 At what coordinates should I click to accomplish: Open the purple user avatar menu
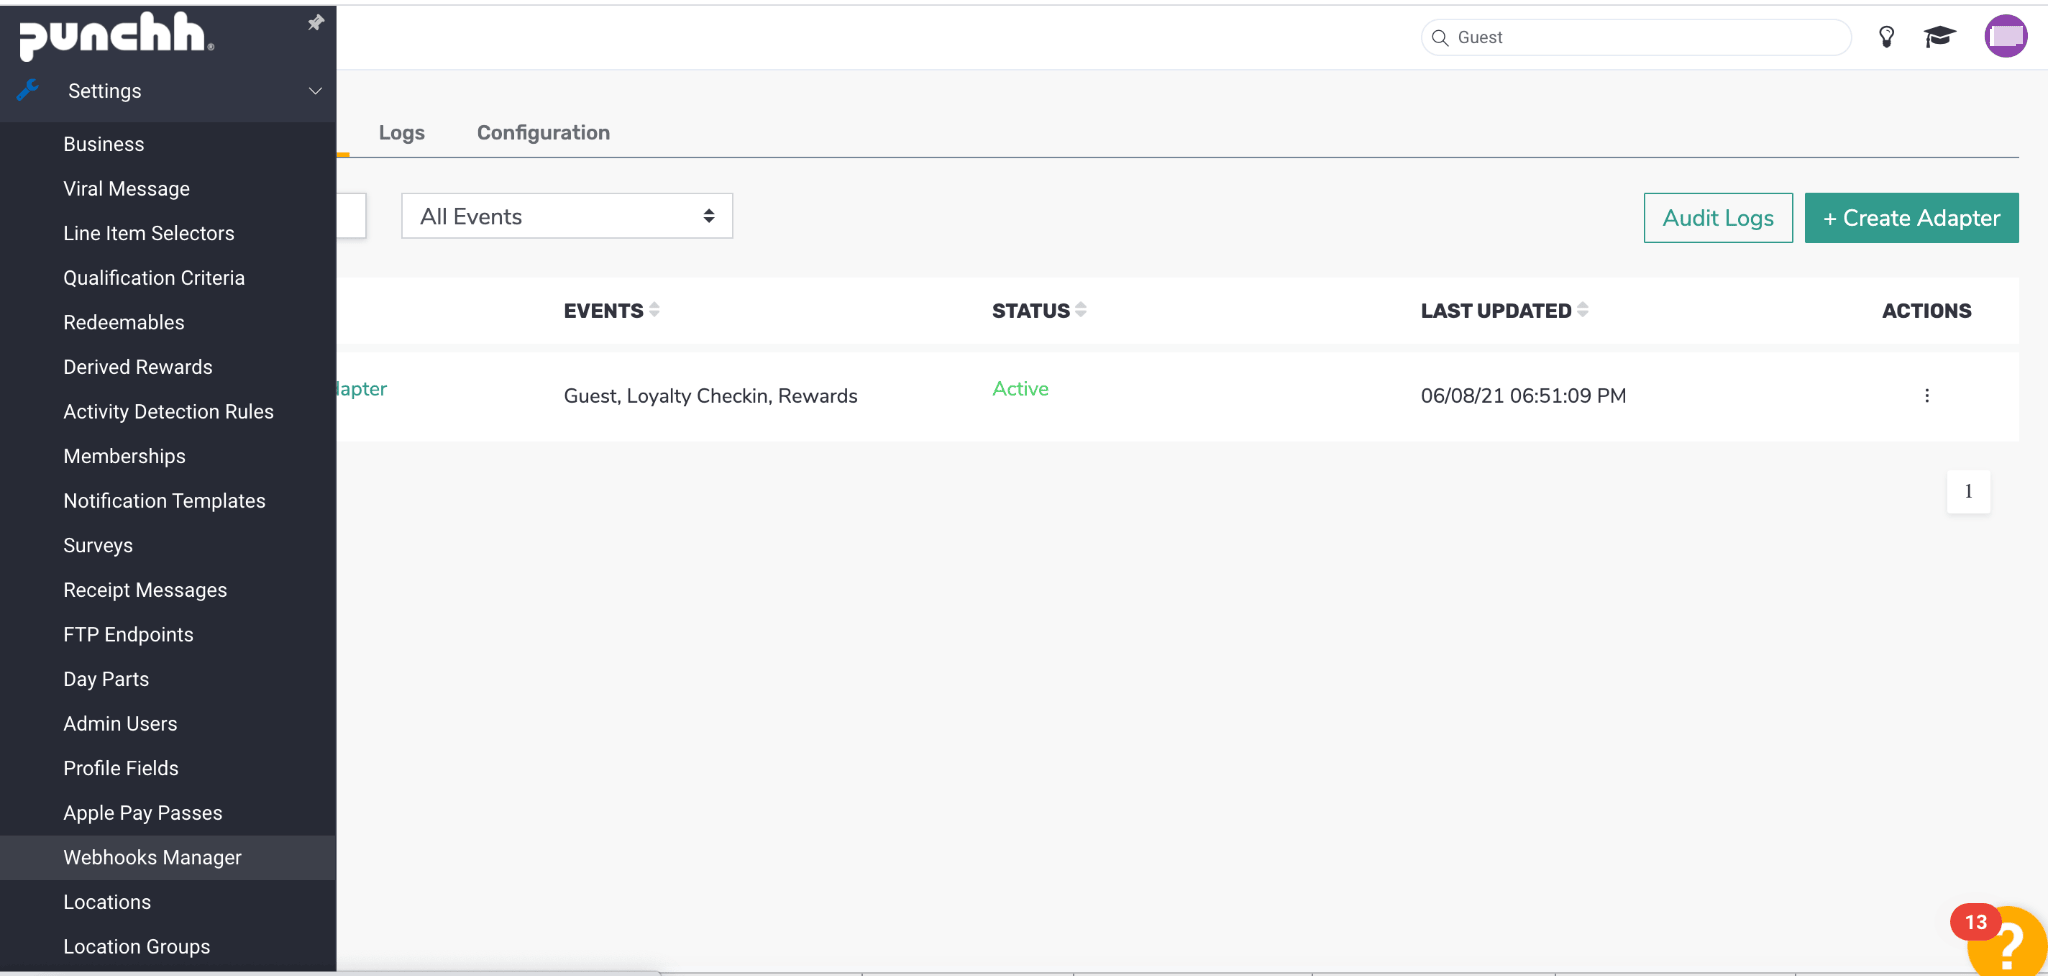(x=2005, y=37)
